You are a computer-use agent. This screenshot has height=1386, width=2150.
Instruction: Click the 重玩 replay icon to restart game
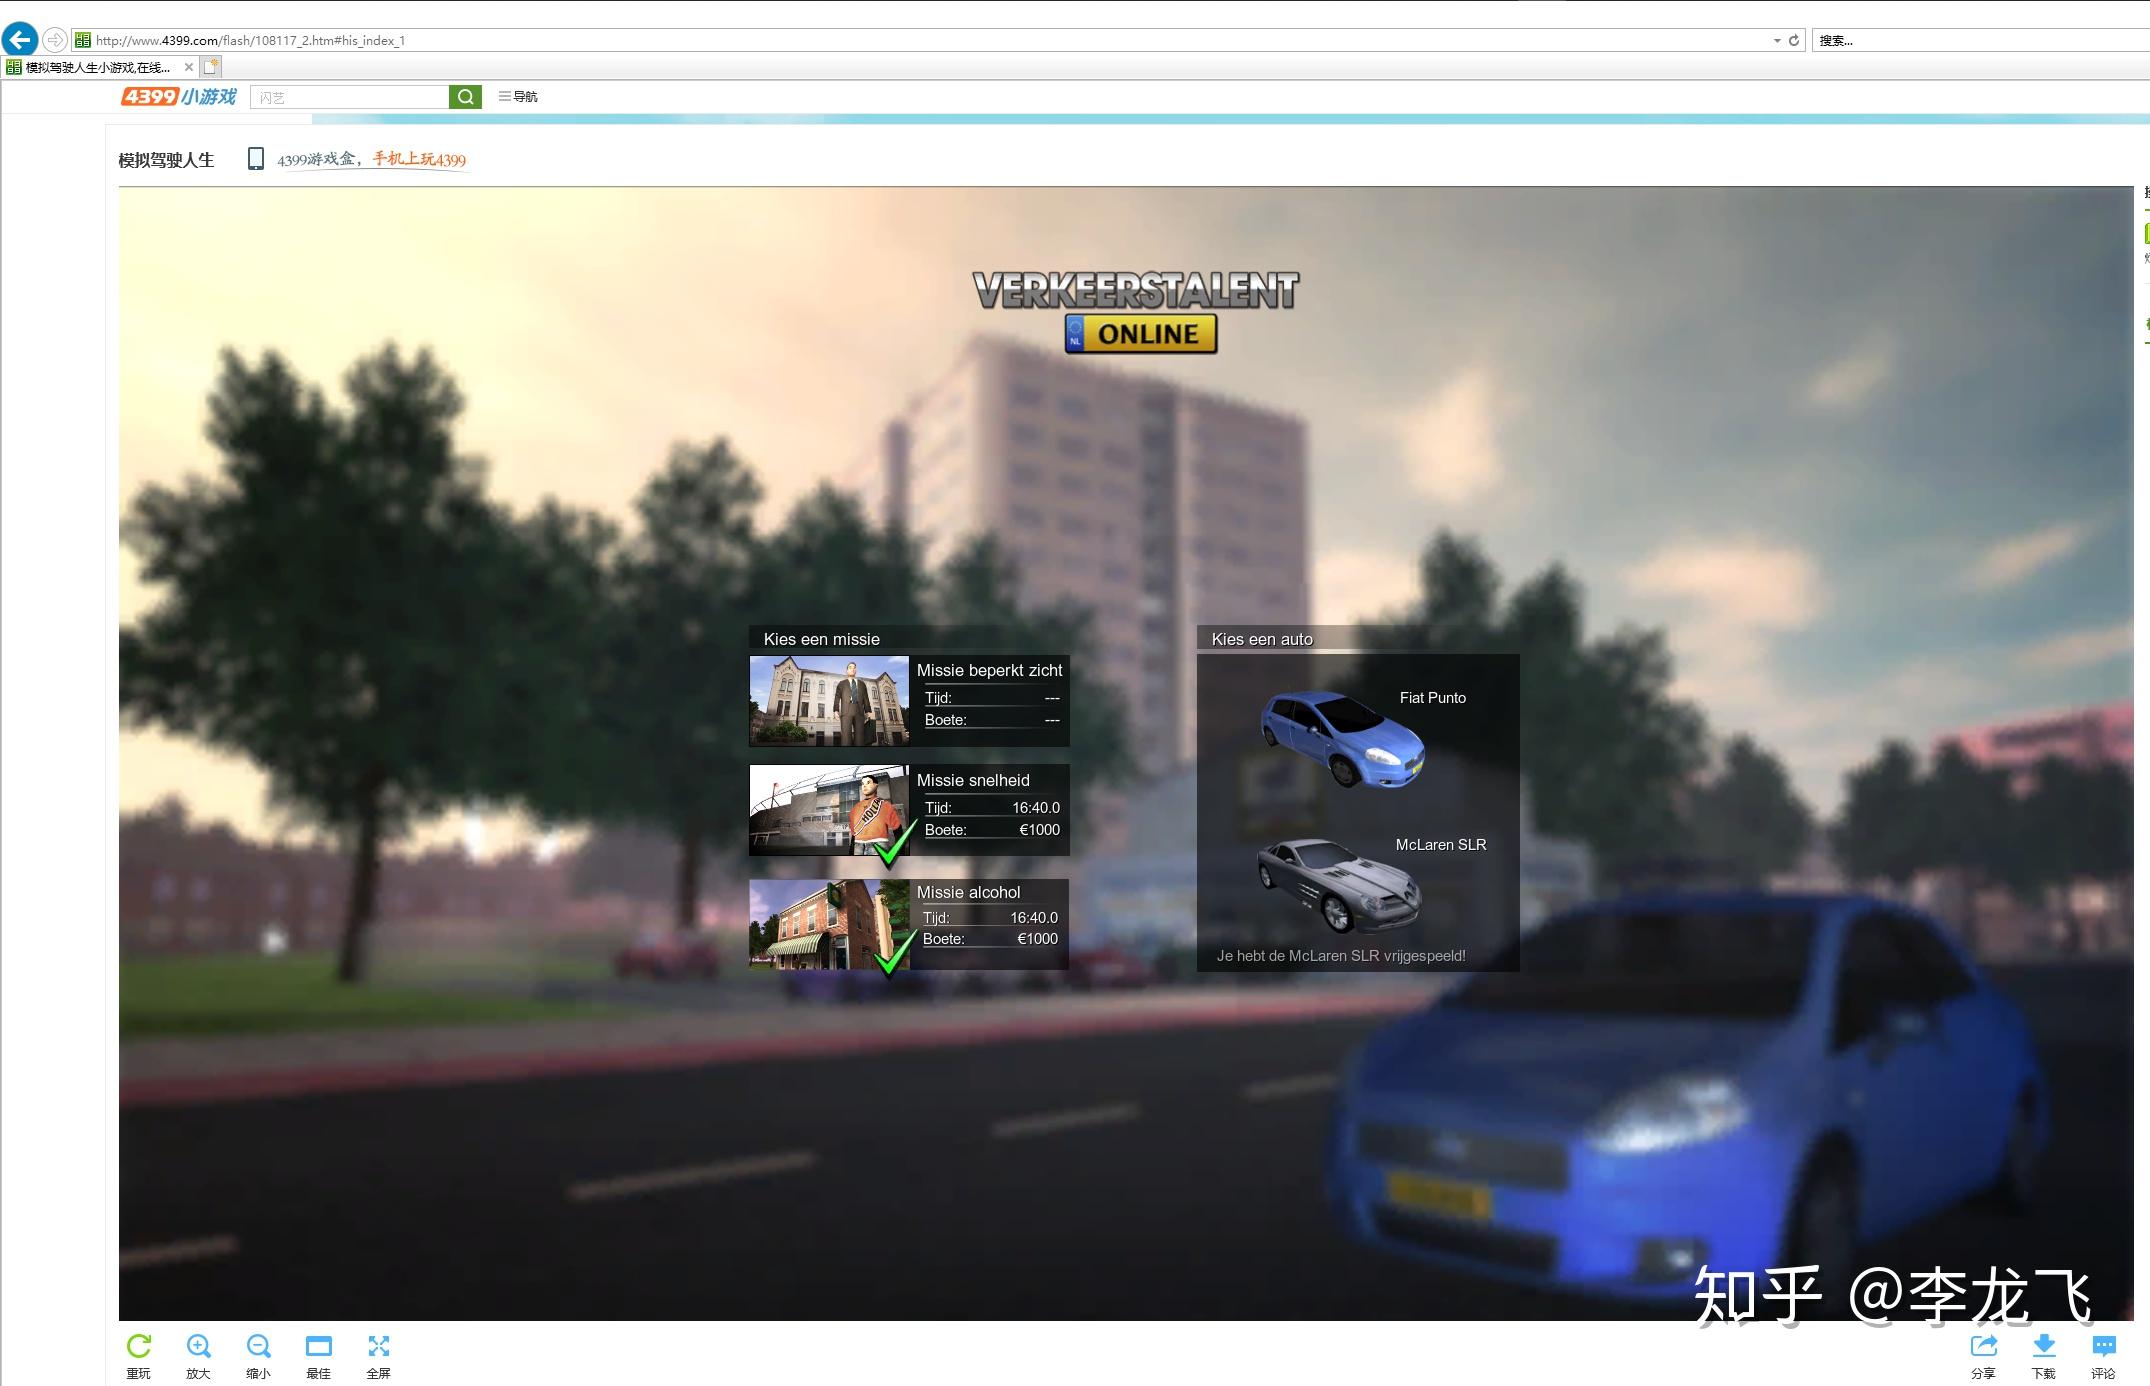[x=138, y=1346]
